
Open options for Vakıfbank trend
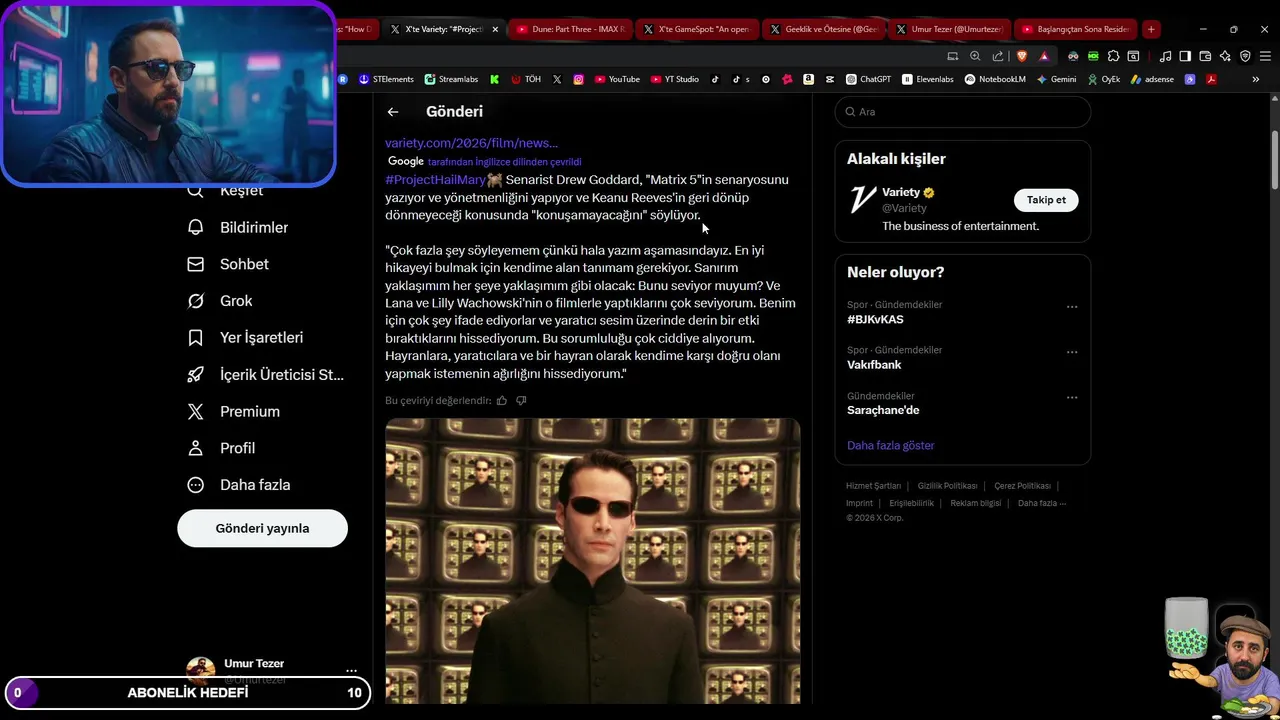(x=1072, y=352)
